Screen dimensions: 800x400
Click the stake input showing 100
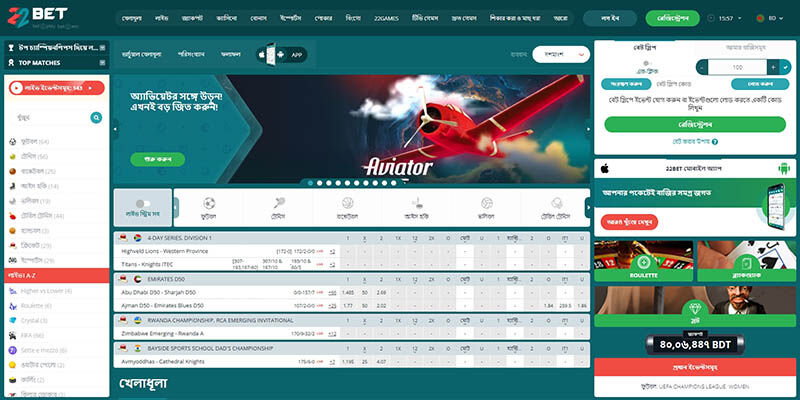pyautogui.click(x=737, y=67)
